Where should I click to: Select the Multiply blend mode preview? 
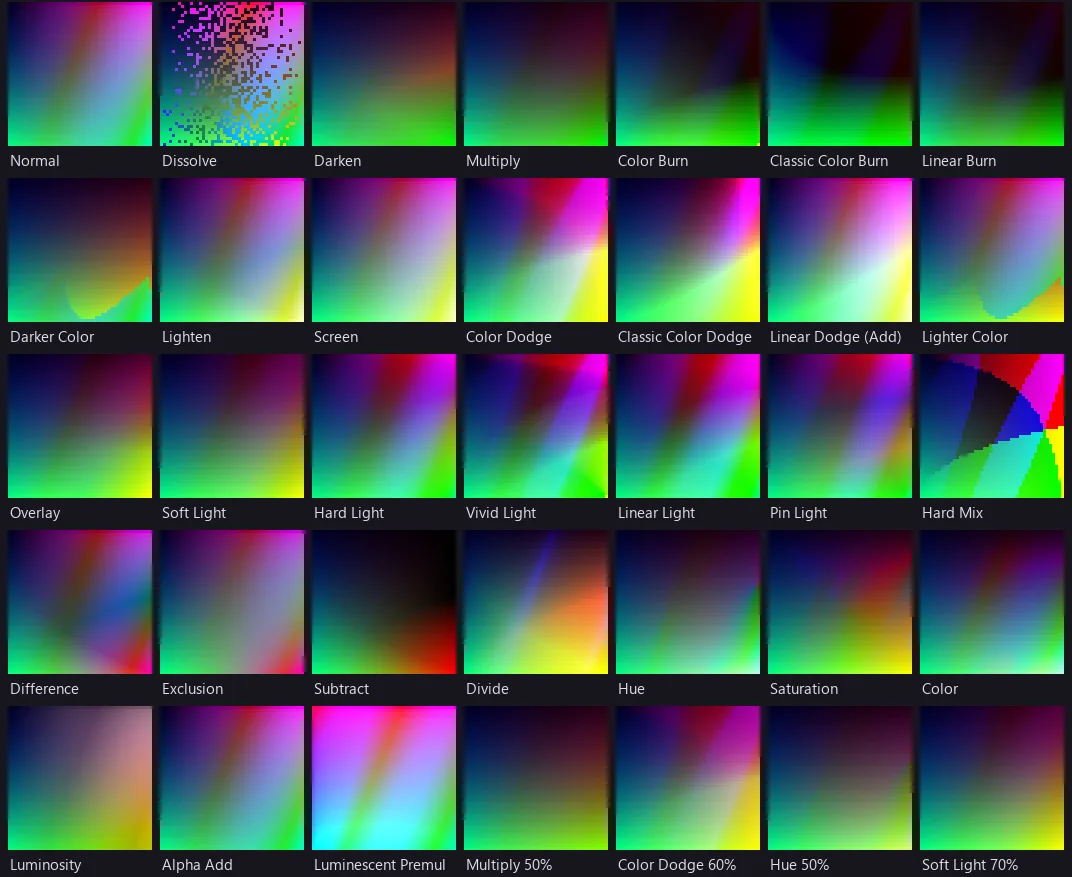click(x=536, y=74)
